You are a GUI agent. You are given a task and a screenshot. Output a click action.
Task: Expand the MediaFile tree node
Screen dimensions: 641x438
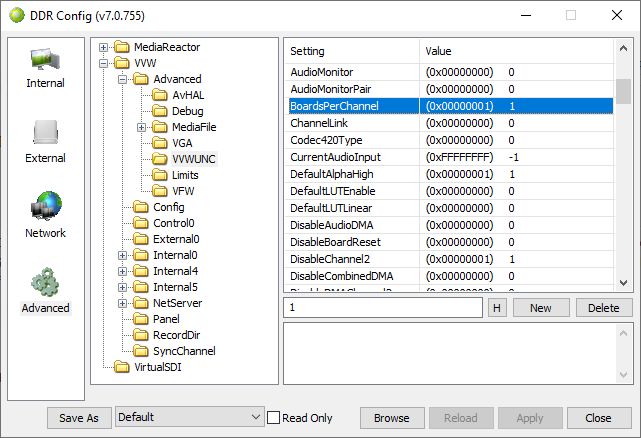click(141, 128)
